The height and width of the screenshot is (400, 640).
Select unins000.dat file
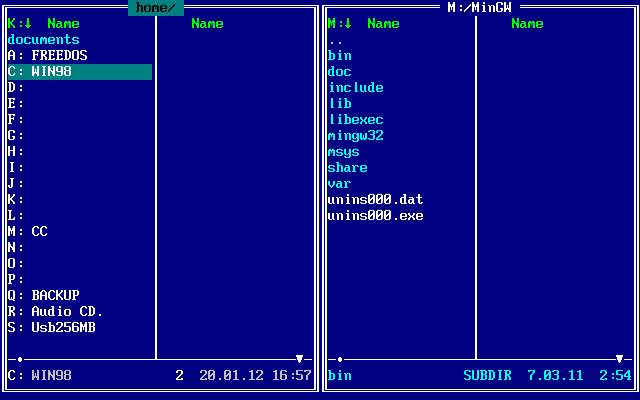tap(375, 200)
